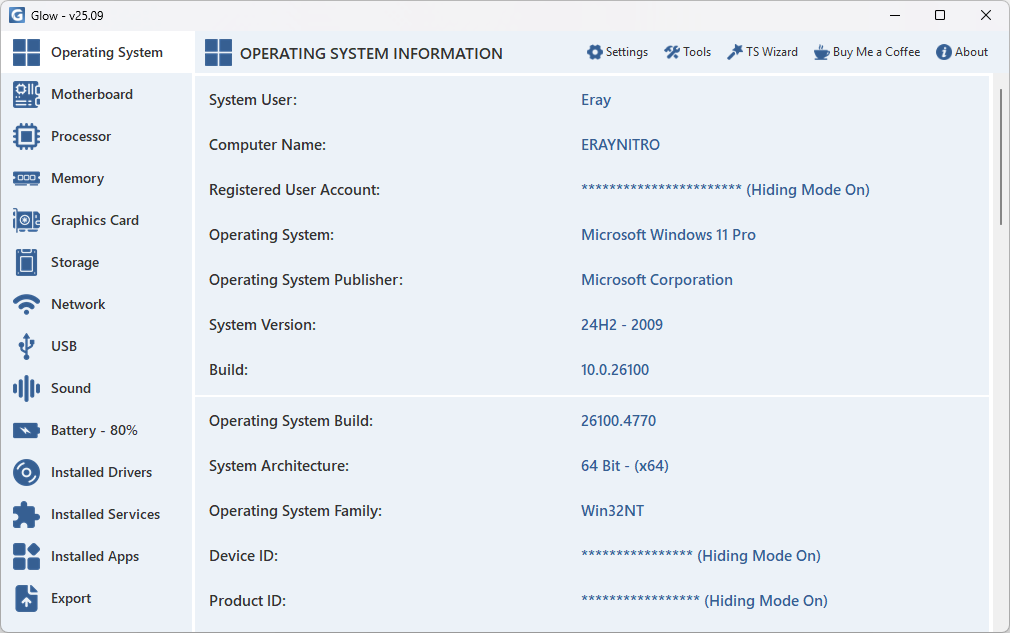Open the Battery - 80% section
The image size is (1010, 633).
(94, 430)
